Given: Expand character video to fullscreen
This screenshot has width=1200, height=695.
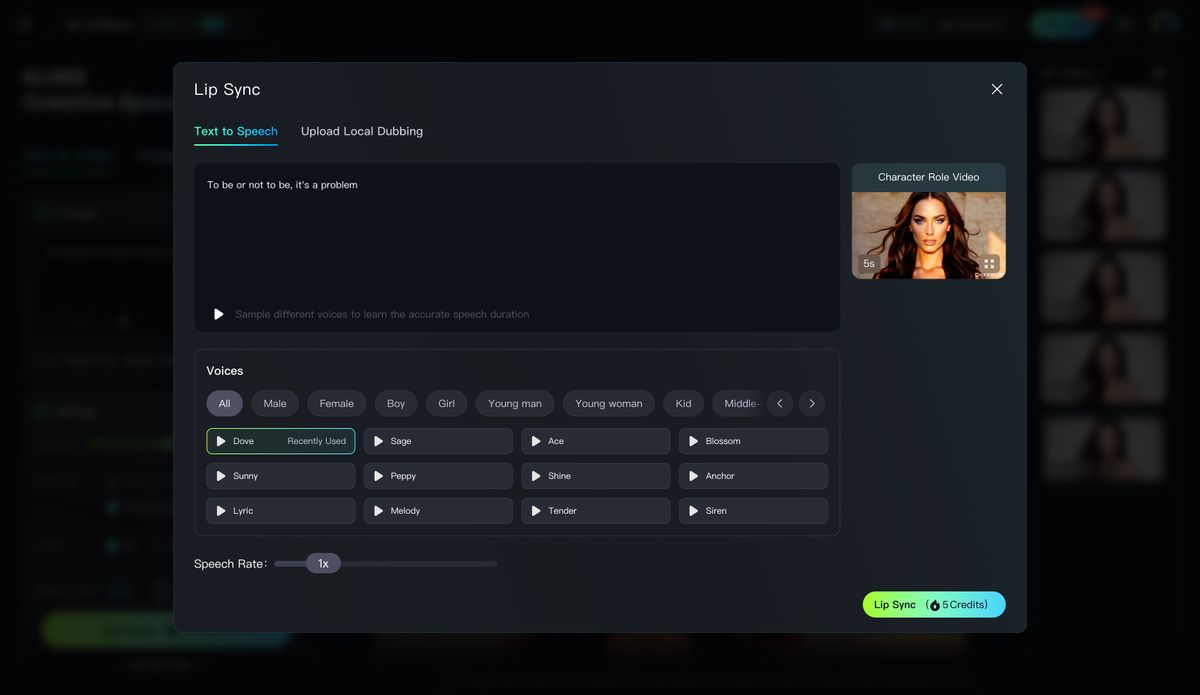Looking at the screenshot, I should coord(989,264).
